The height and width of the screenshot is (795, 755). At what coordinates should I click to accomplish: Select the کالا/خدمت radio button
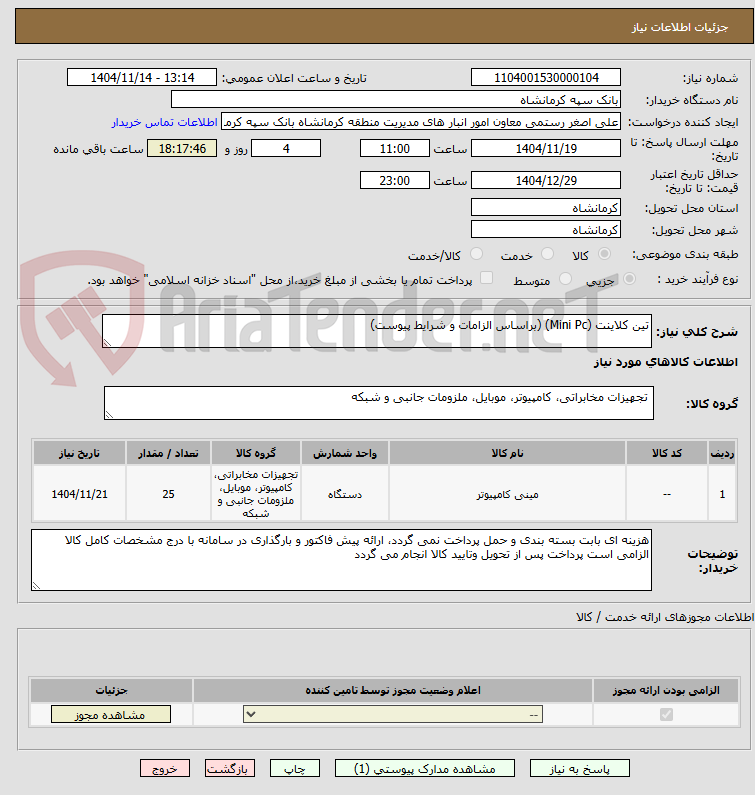tap(476, 254)
